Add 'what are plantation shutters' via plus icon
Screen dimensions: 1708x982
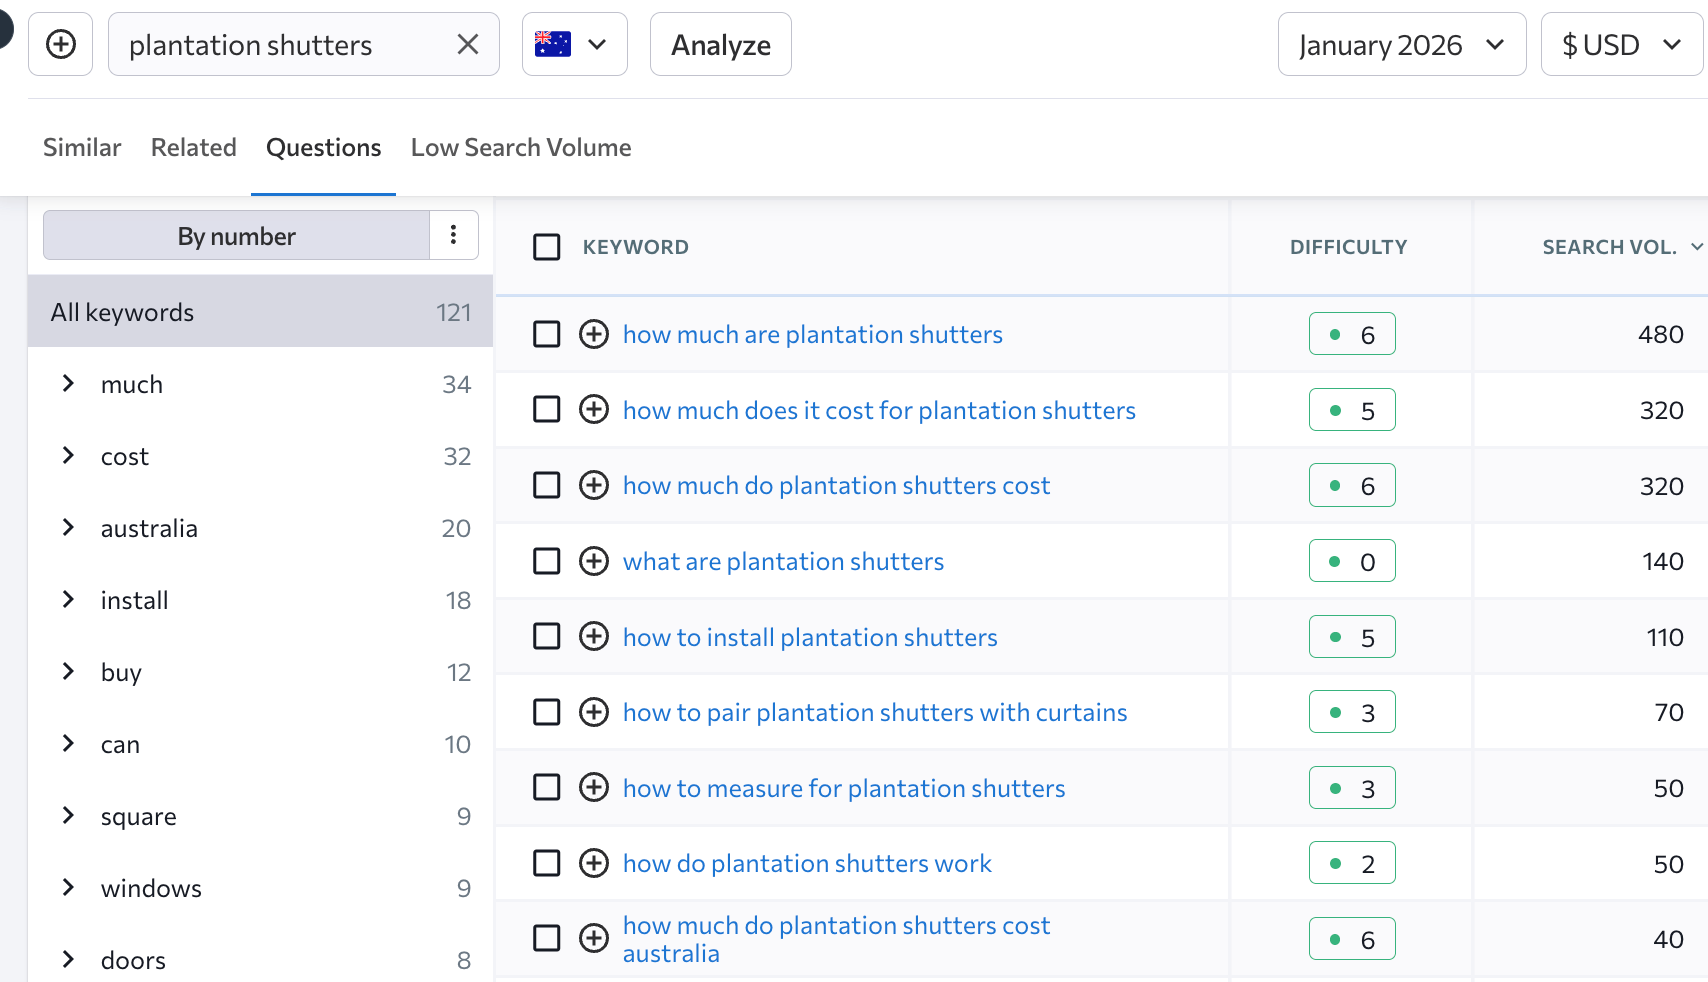(594, 561)
